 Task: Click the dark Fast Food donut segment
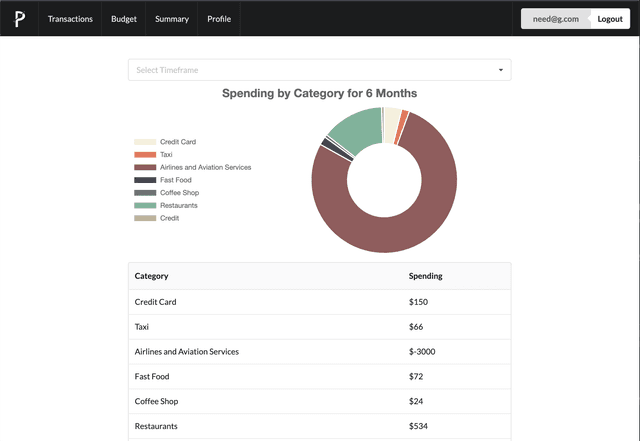[x=337, y=149]
